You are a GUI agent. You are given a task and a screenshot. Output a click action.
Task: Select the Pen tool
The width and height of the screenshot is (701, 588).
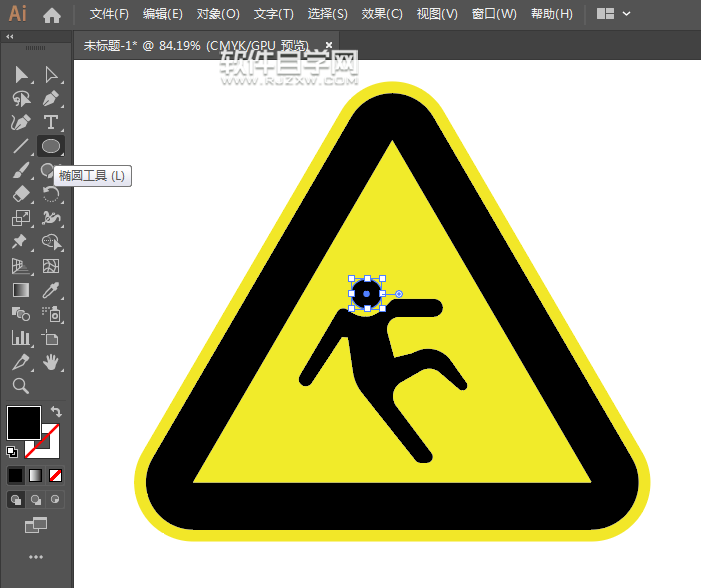coord(51,99)
